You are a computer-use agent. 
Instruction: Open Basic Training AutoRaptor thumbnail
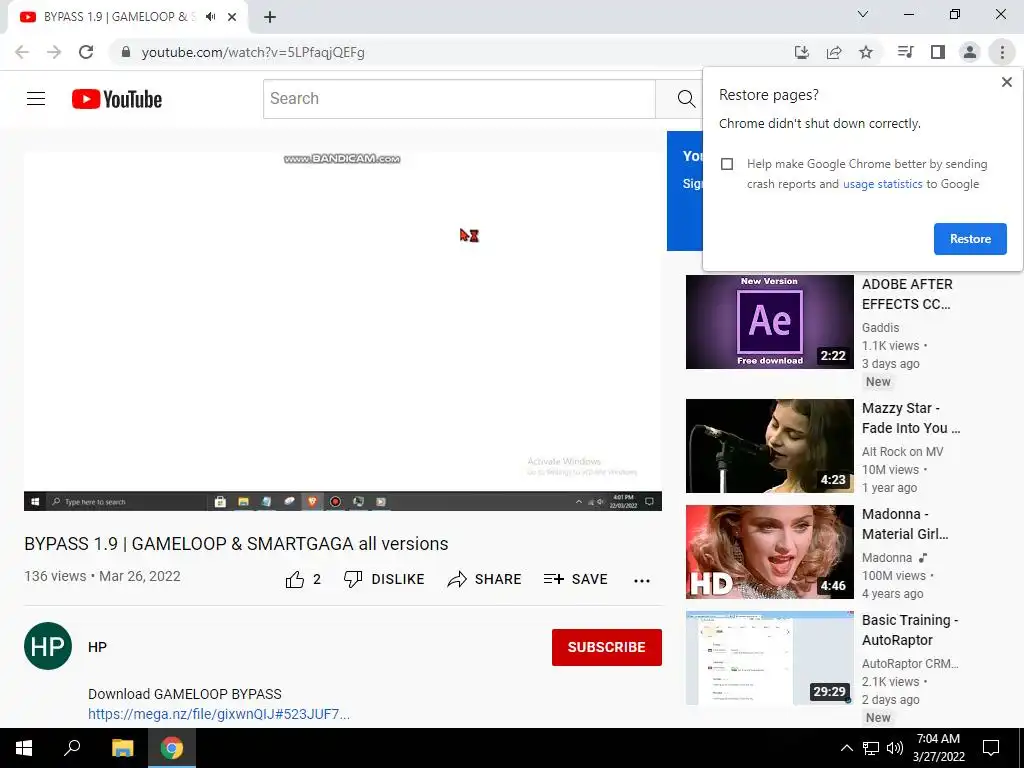pyautogui.click(x=769, y=658)
